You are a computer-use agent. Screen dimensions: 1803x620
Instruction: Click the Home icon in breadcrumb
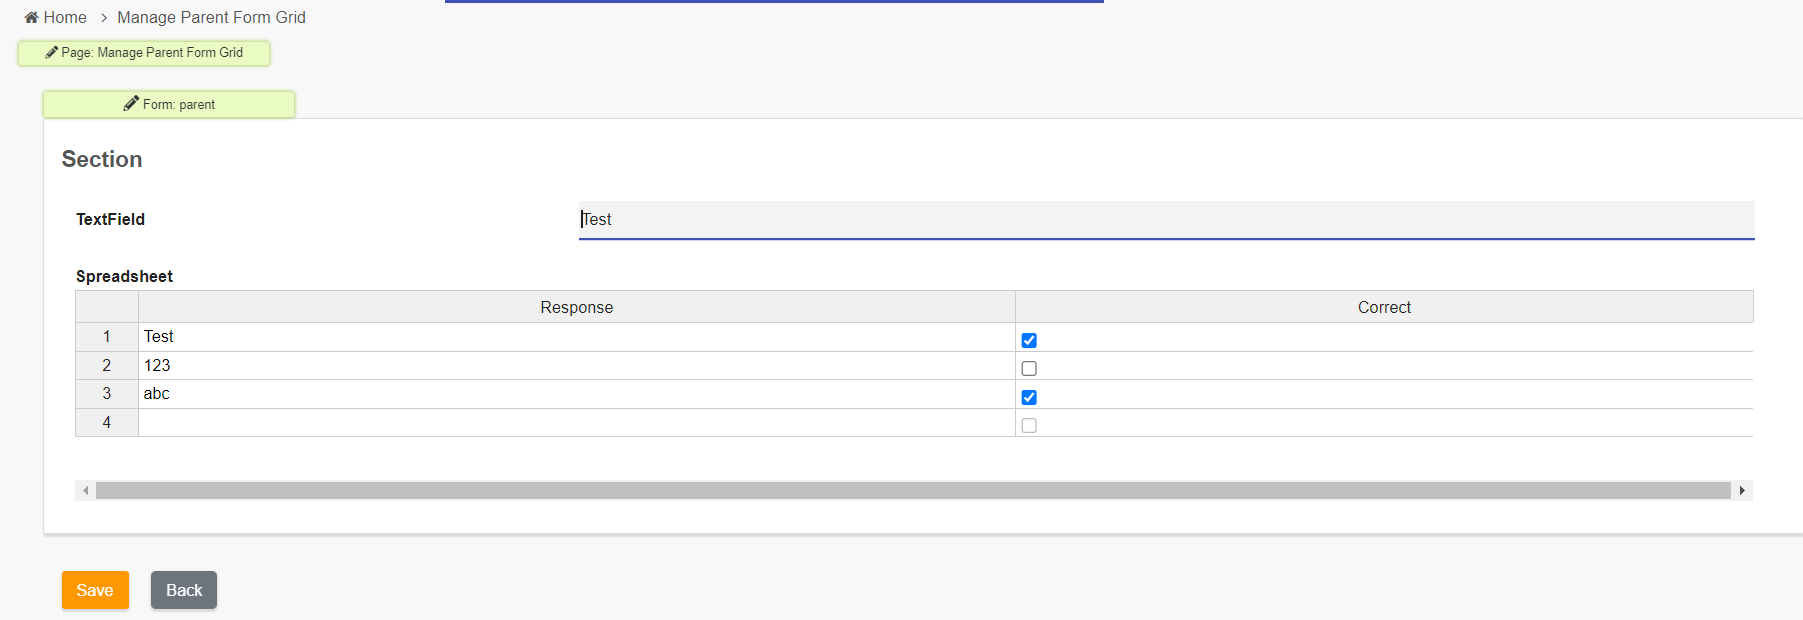[x=31, y=18]
